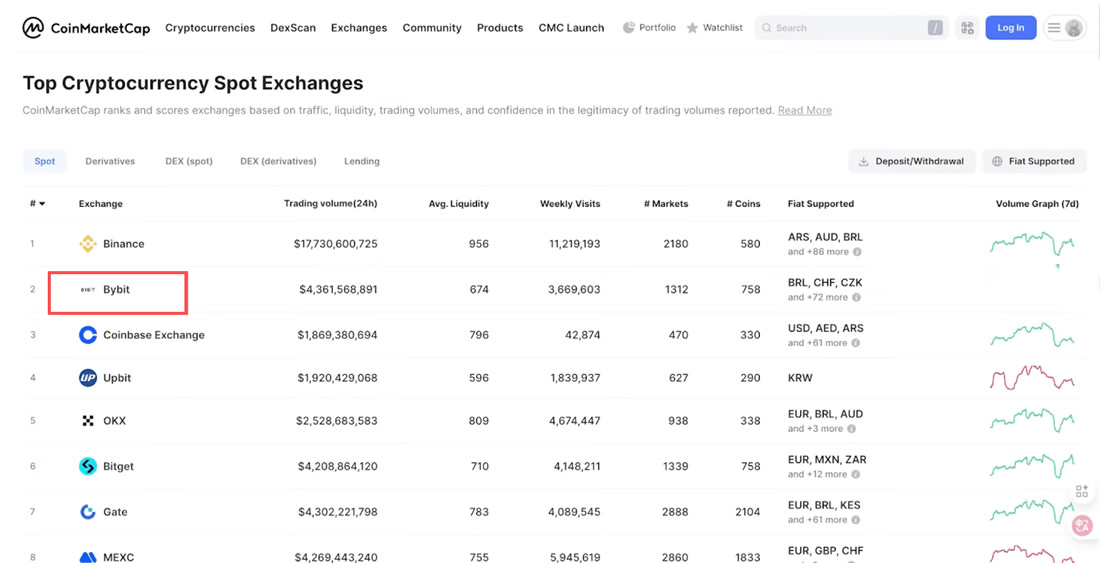Follow the Read More link

click(804, 110)
